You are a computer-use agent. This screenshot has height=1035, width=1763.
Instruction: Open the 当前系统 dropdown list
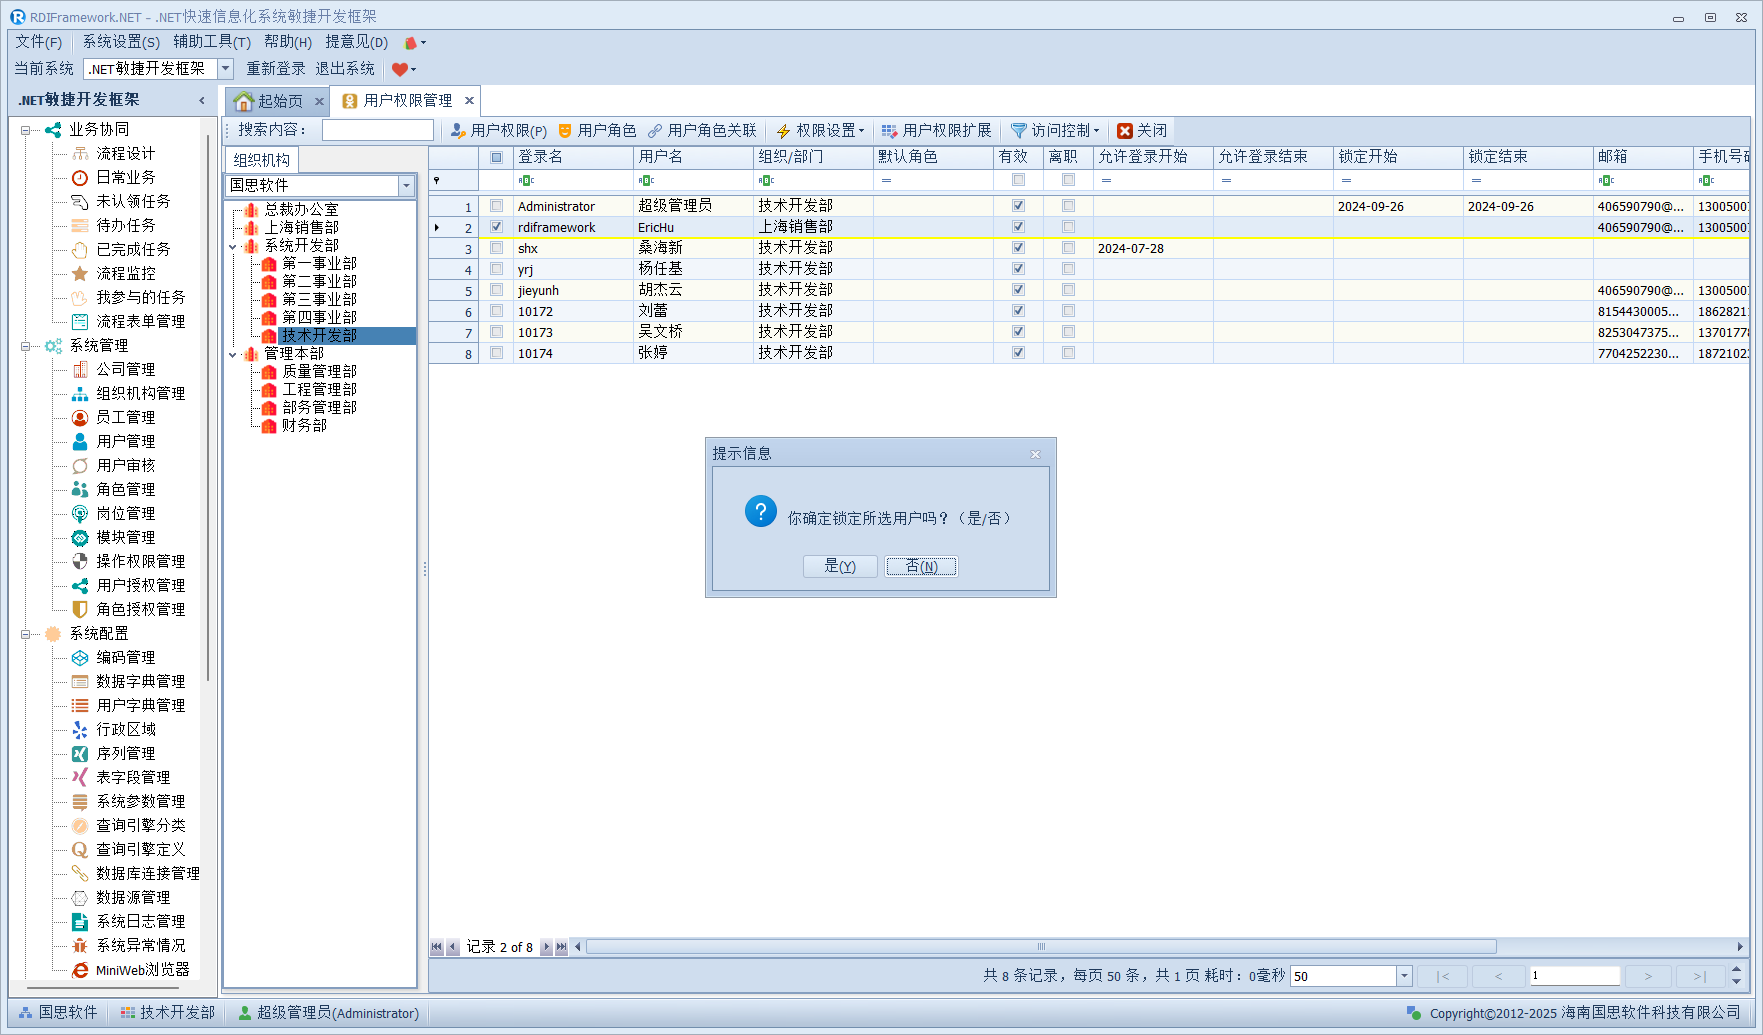tap(226, 69)
